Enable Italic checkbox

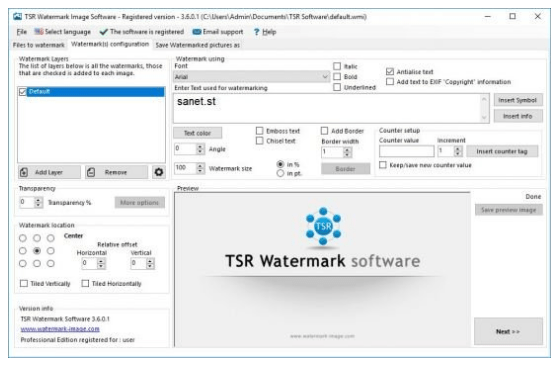tap(337, 66)
